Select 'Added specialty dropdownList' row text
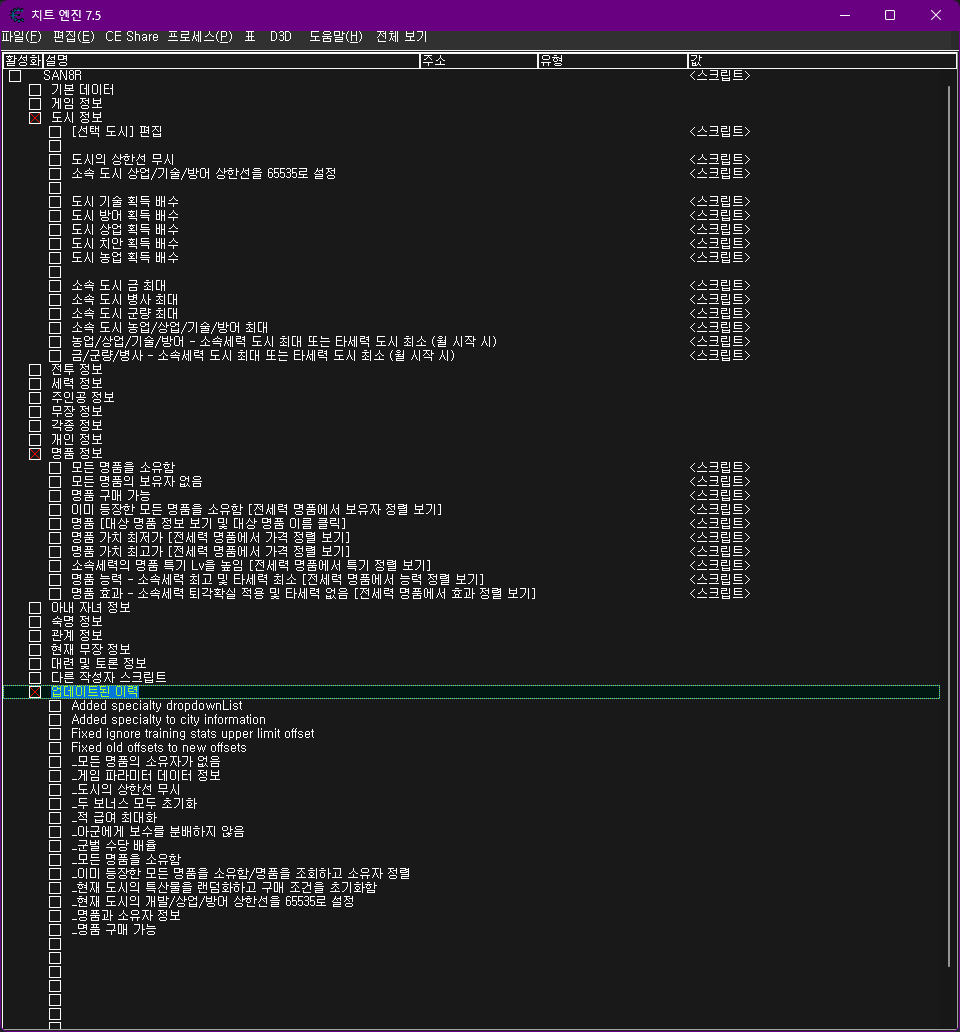Viewport: 960px width, 1032px height. pos(157,706)
